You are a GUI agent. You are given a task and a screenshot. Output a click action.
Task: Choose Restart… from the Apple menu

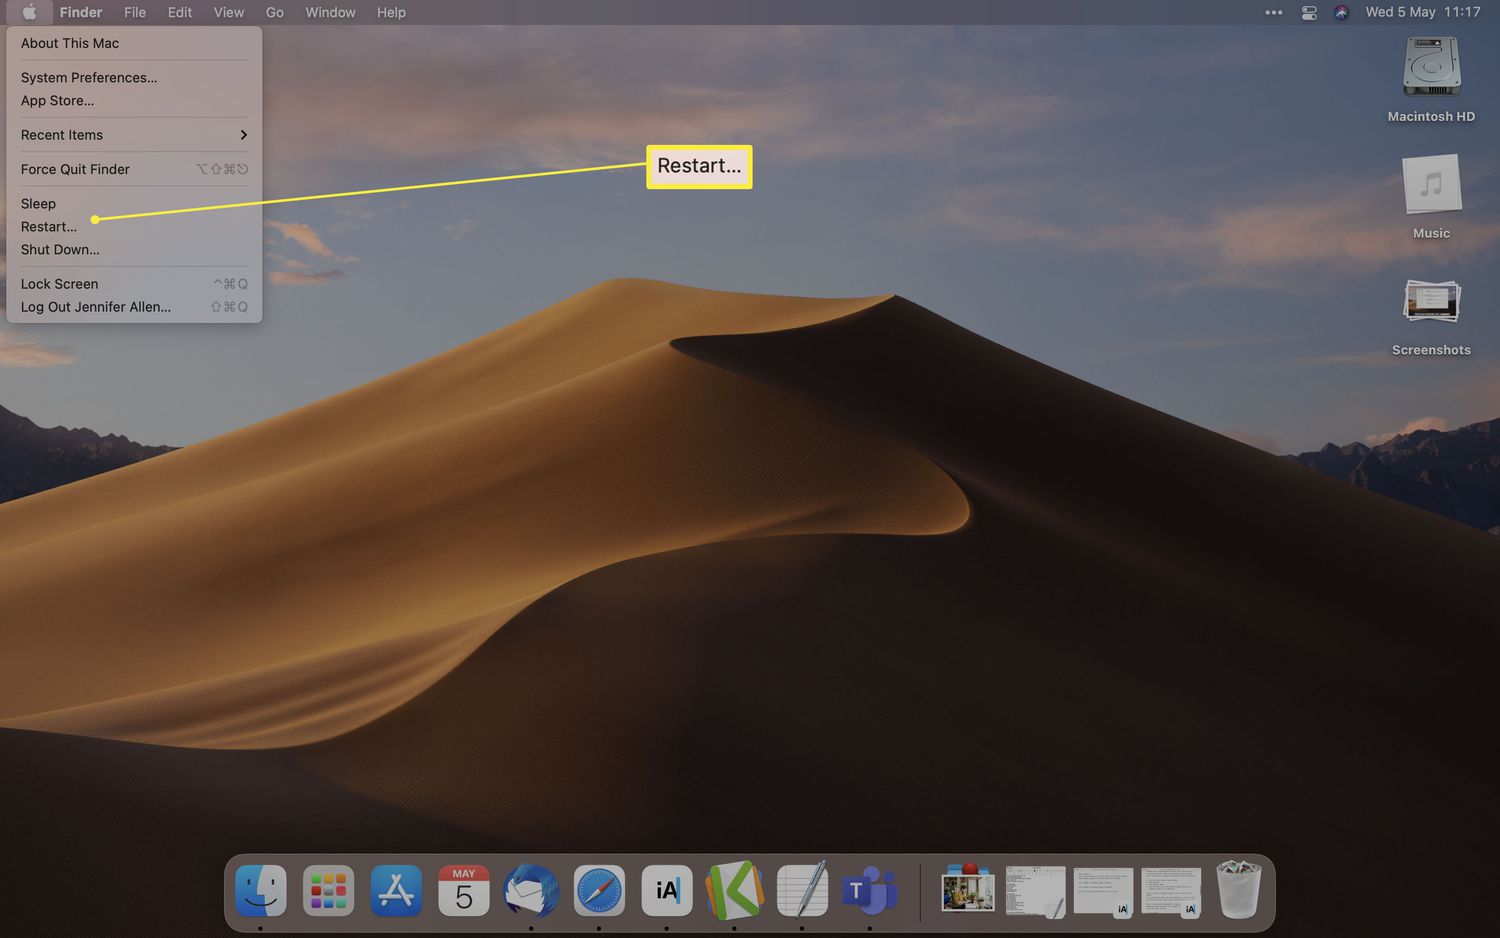tap(49, 227)
